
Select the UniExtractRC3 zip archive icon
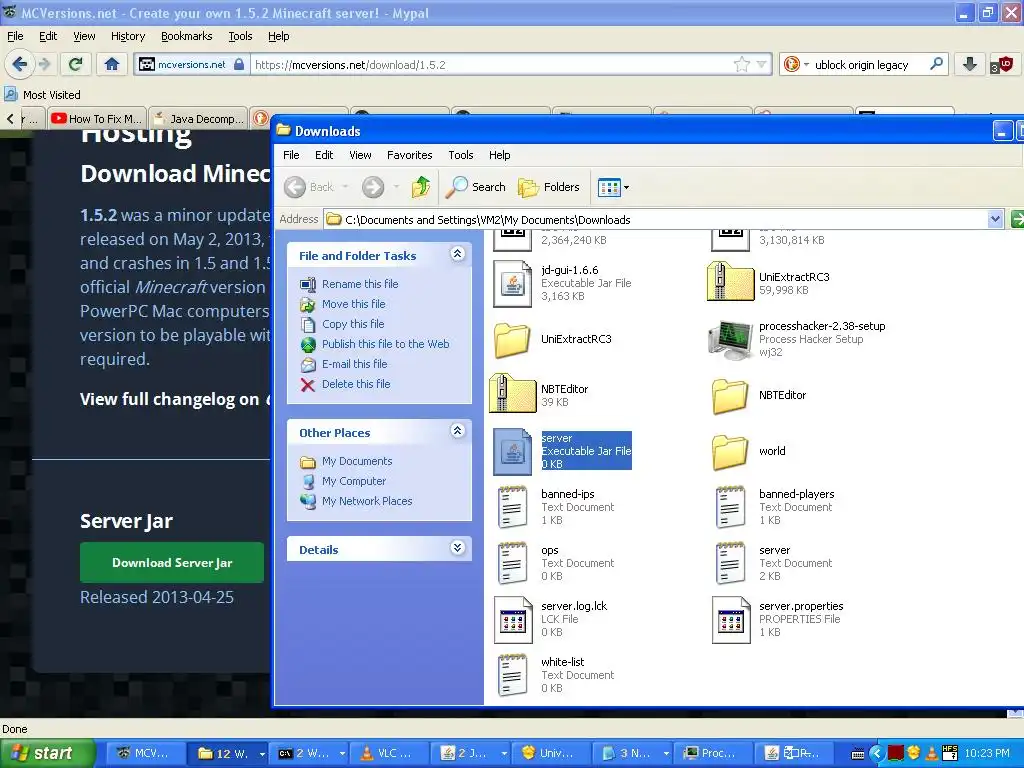pos(730,282)
